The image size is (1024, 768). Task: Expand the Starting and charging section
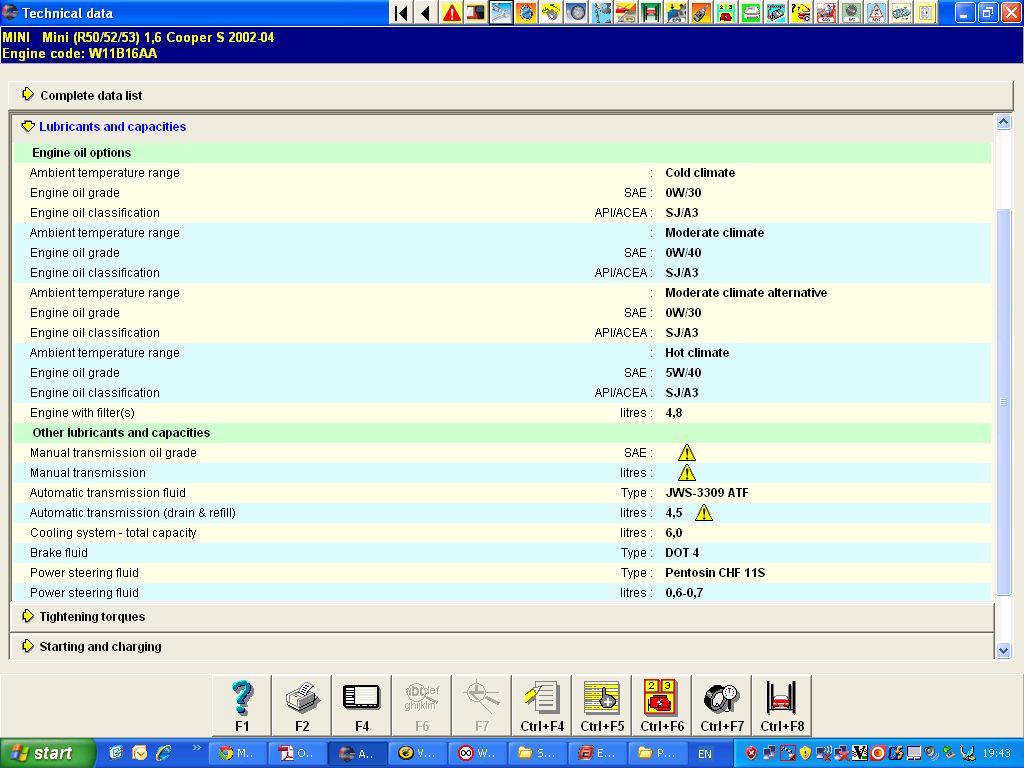point(100,647)
